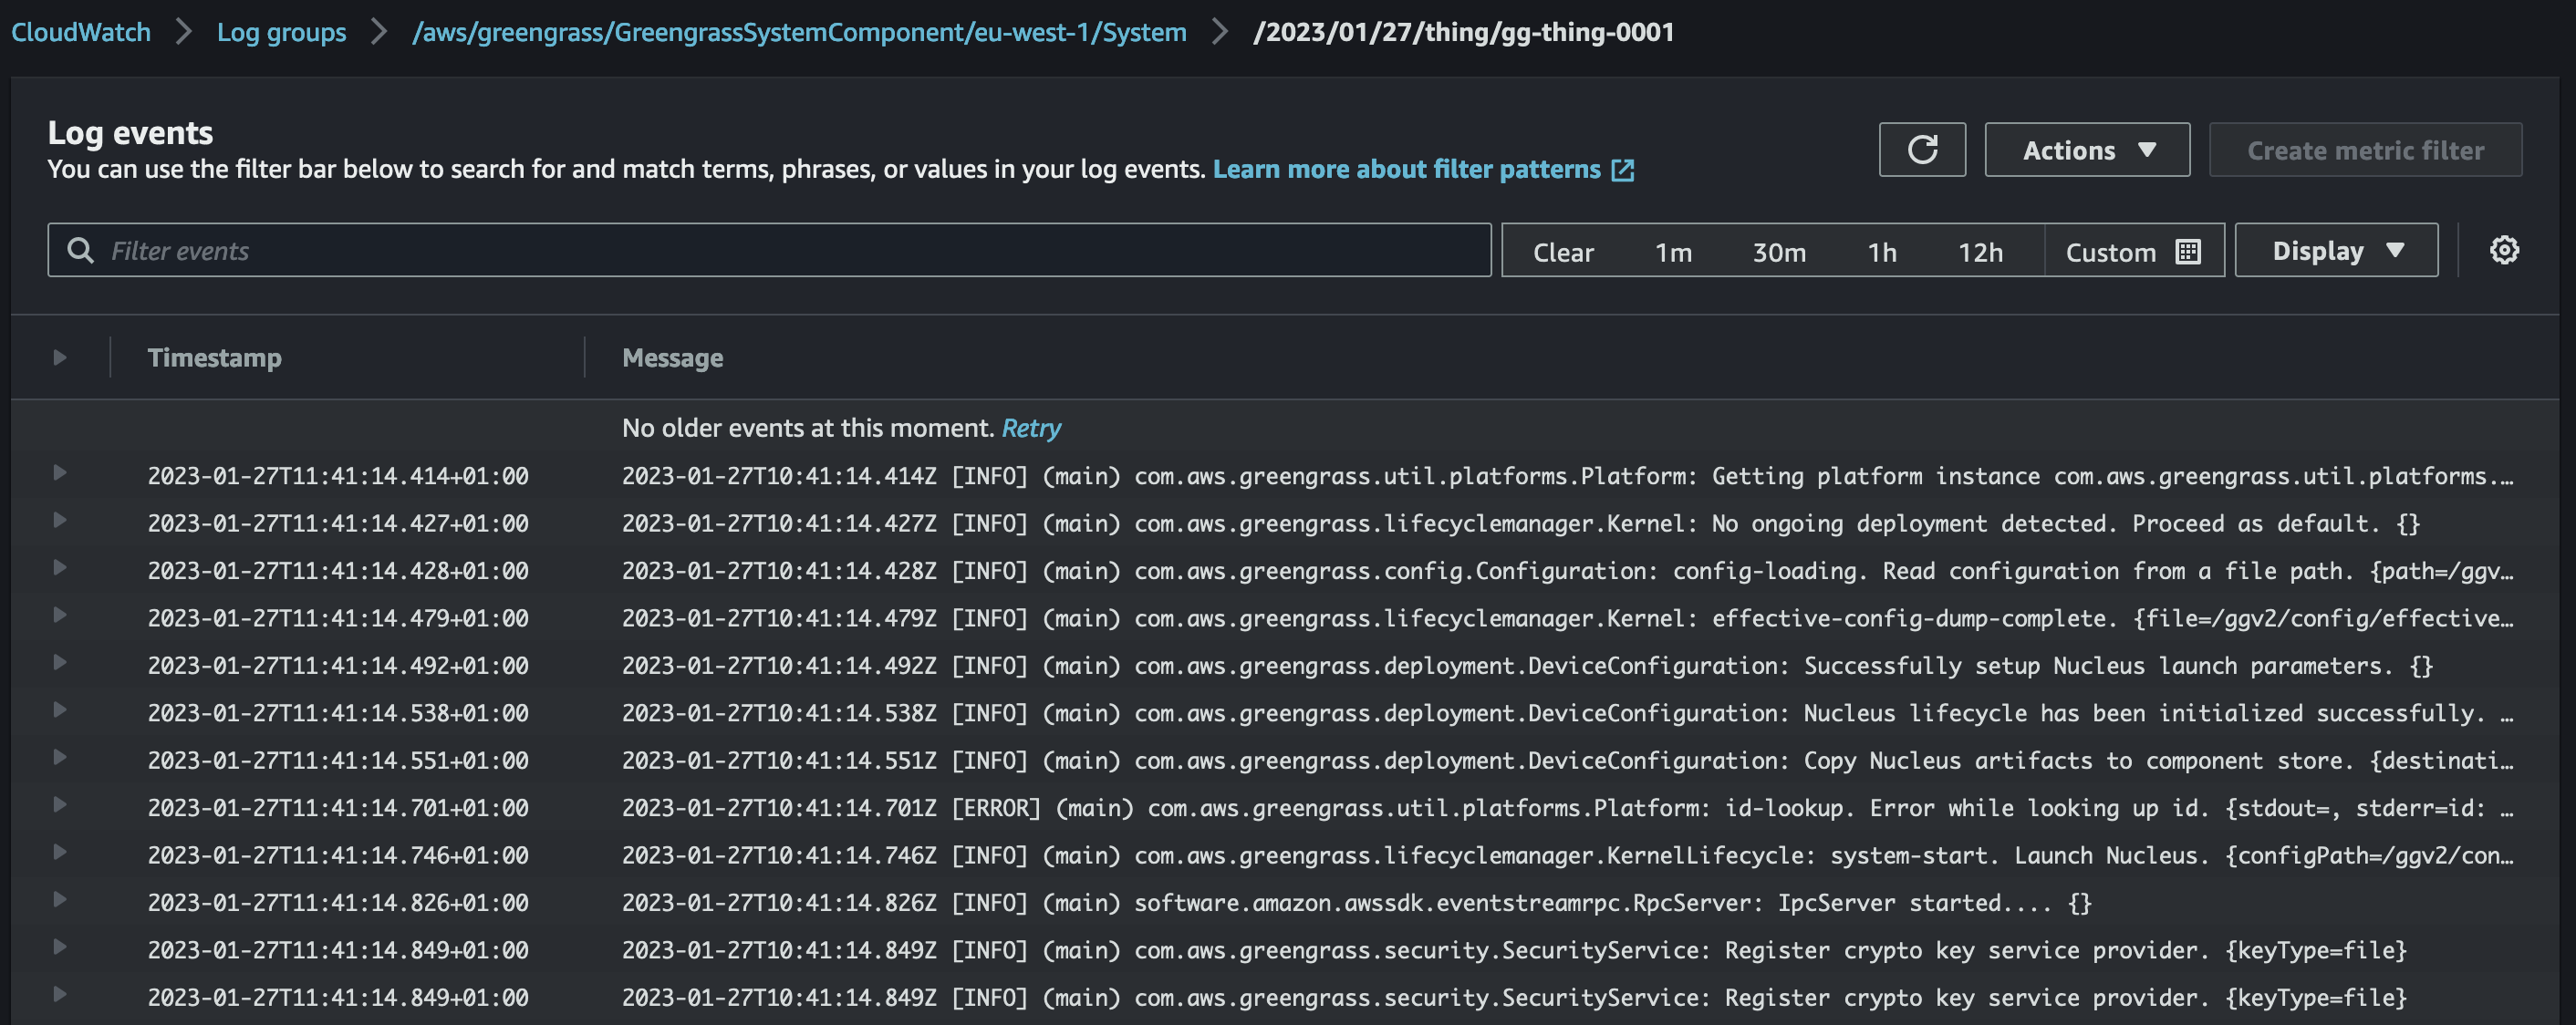
Task: Select the 30m time range
Action: coord(1779,252)
